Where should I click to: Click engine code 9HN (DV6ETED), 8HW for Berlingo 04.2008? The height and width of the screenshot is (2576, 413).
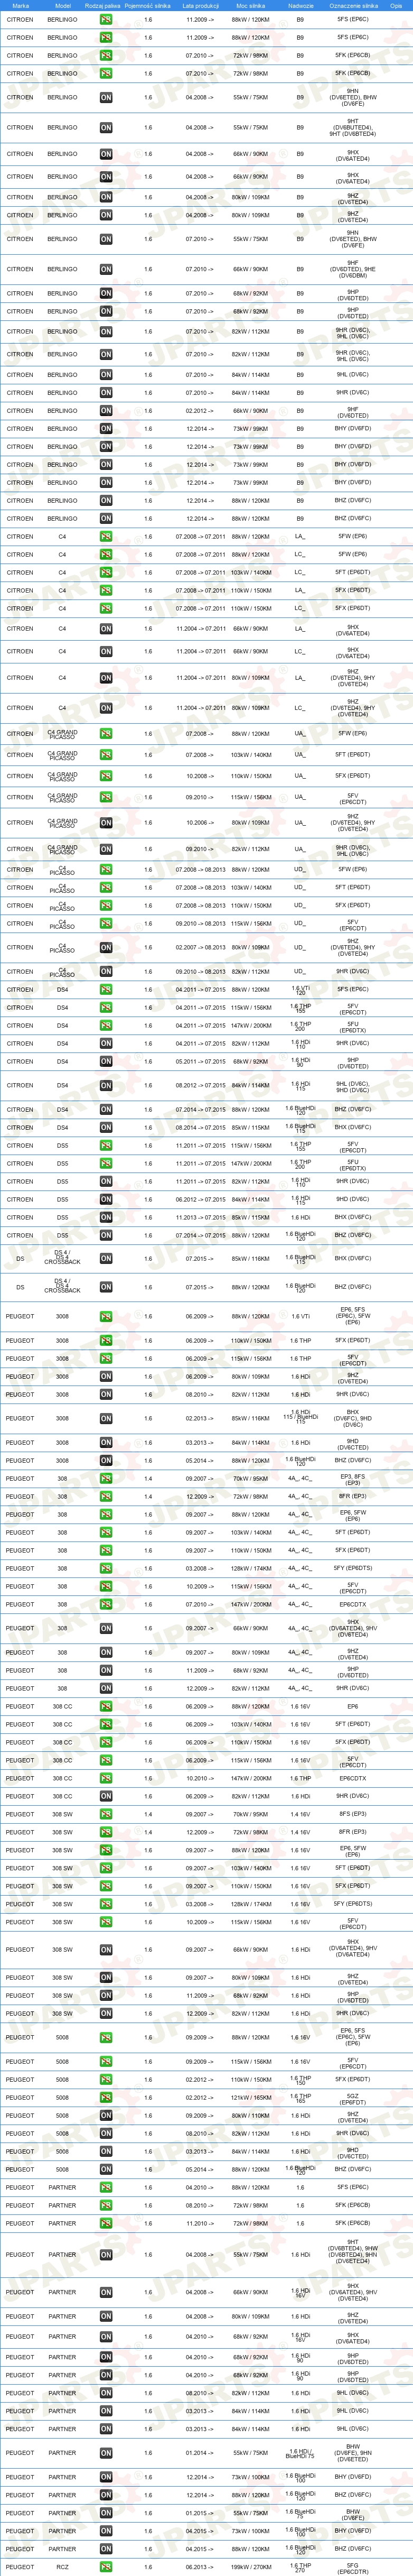[353, 98]
